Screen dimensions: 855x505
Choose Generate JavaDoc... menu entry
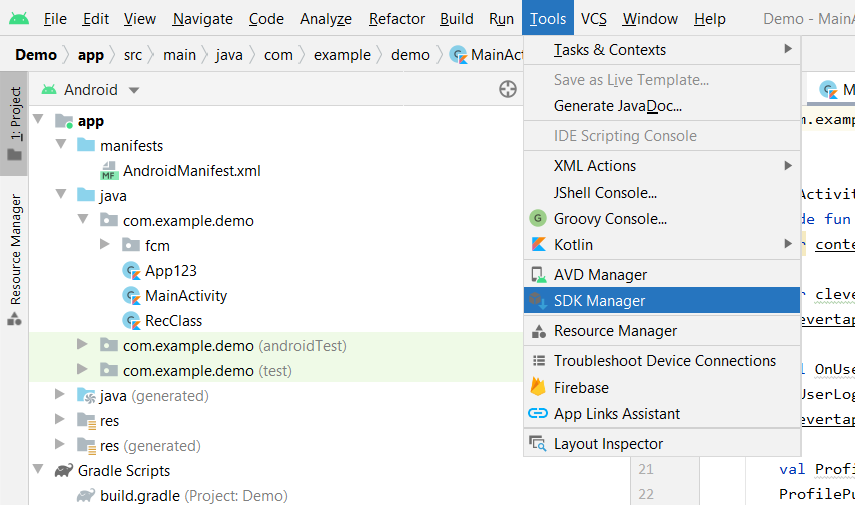tap(662, 106)
